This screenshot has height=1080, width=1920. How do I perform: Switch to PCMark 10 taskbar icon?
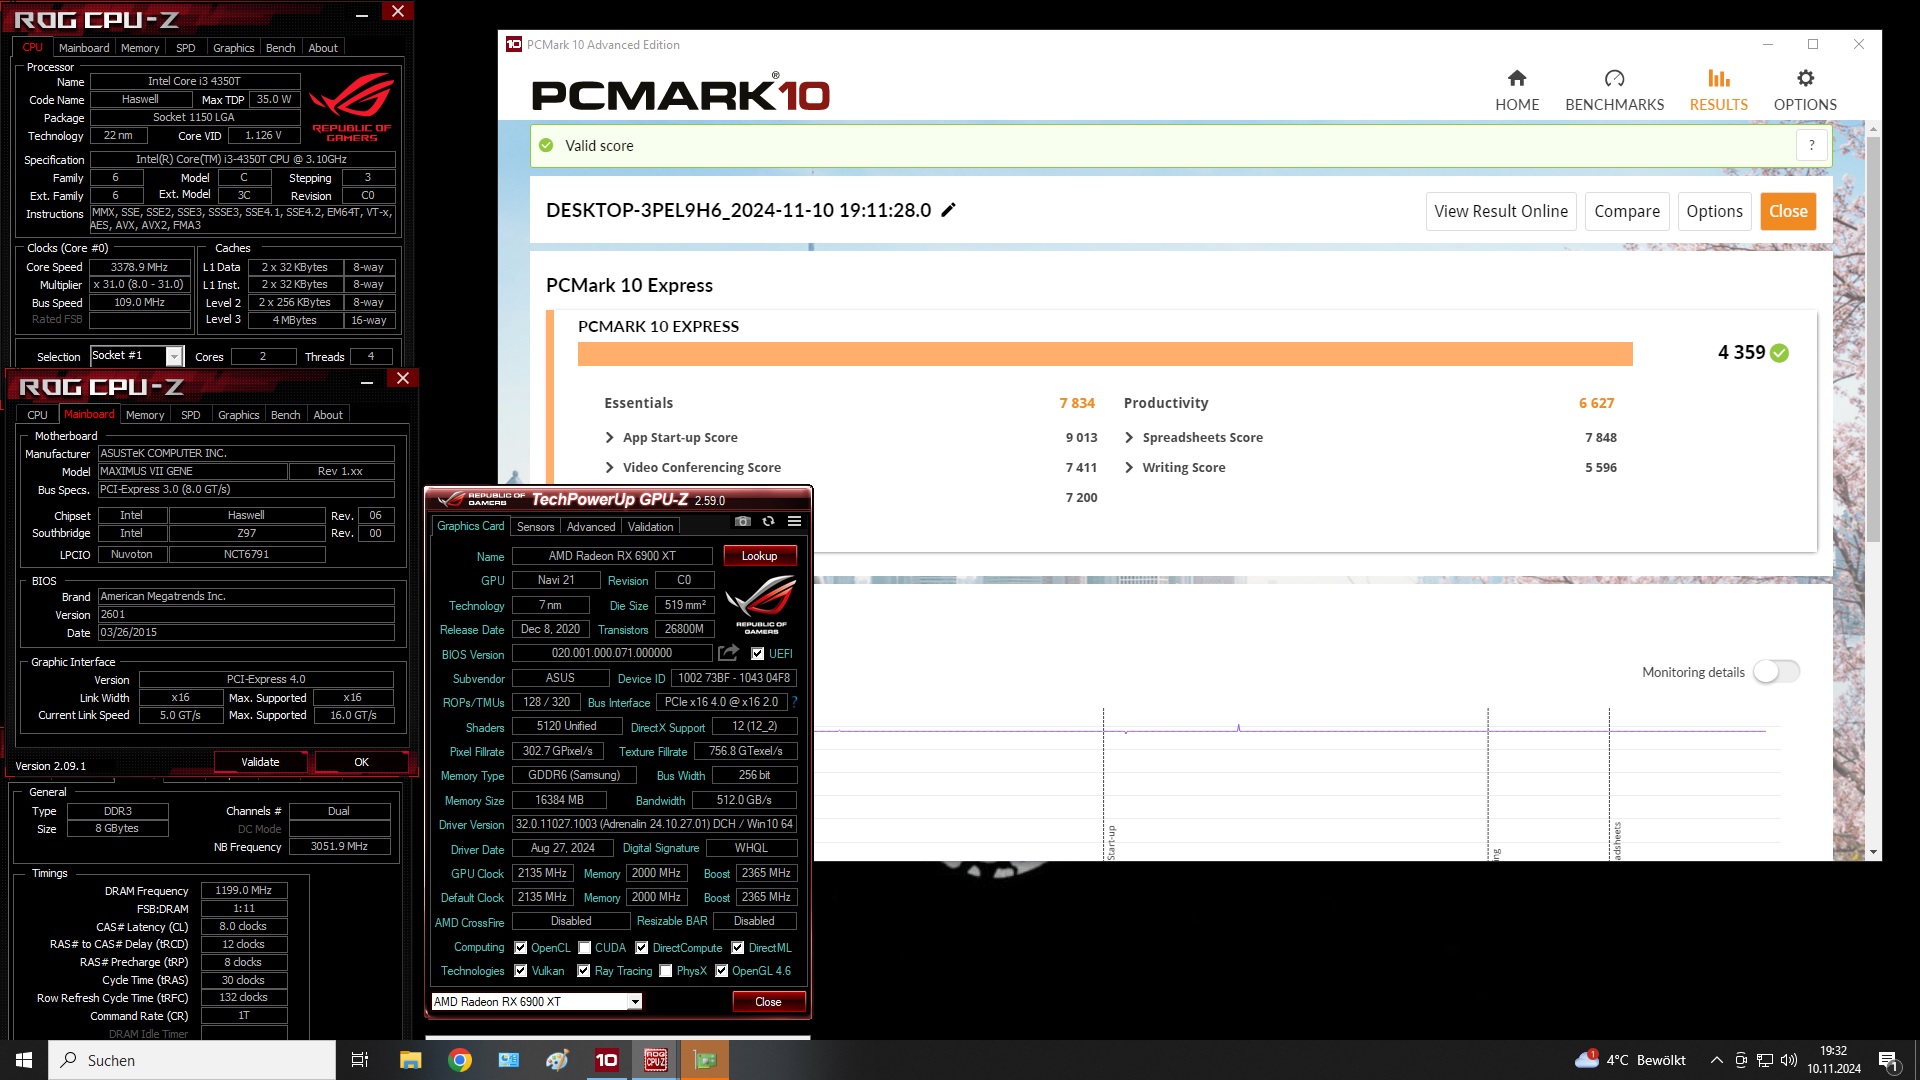click(607, 1060)
